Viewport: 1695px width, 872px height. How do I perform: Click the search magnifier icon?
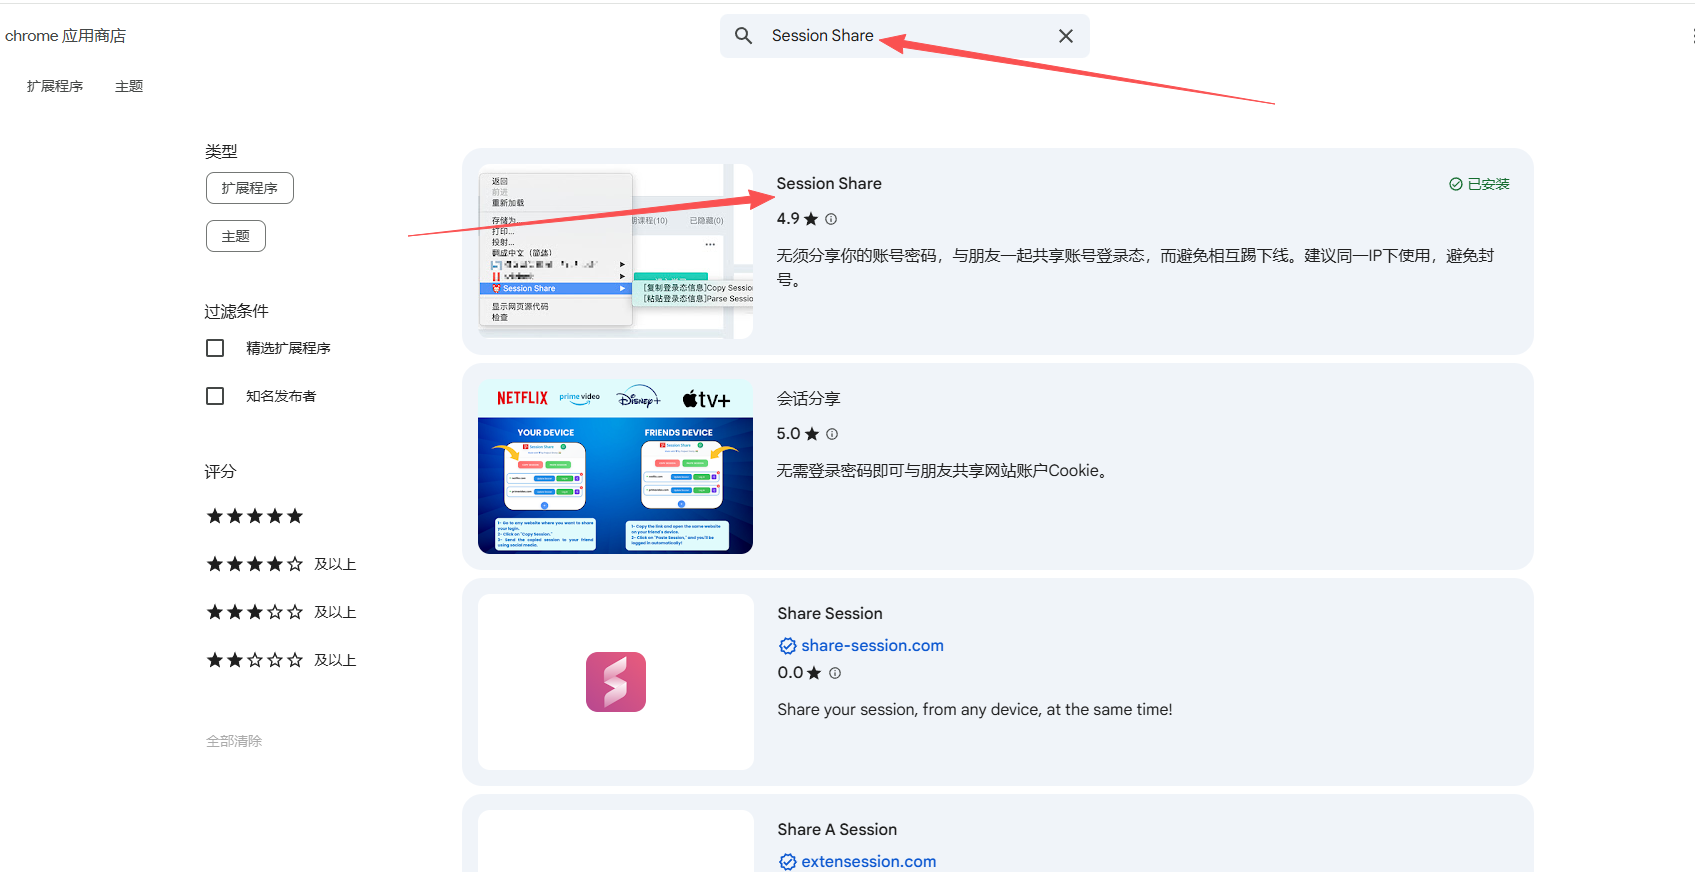tap(743, 36)
